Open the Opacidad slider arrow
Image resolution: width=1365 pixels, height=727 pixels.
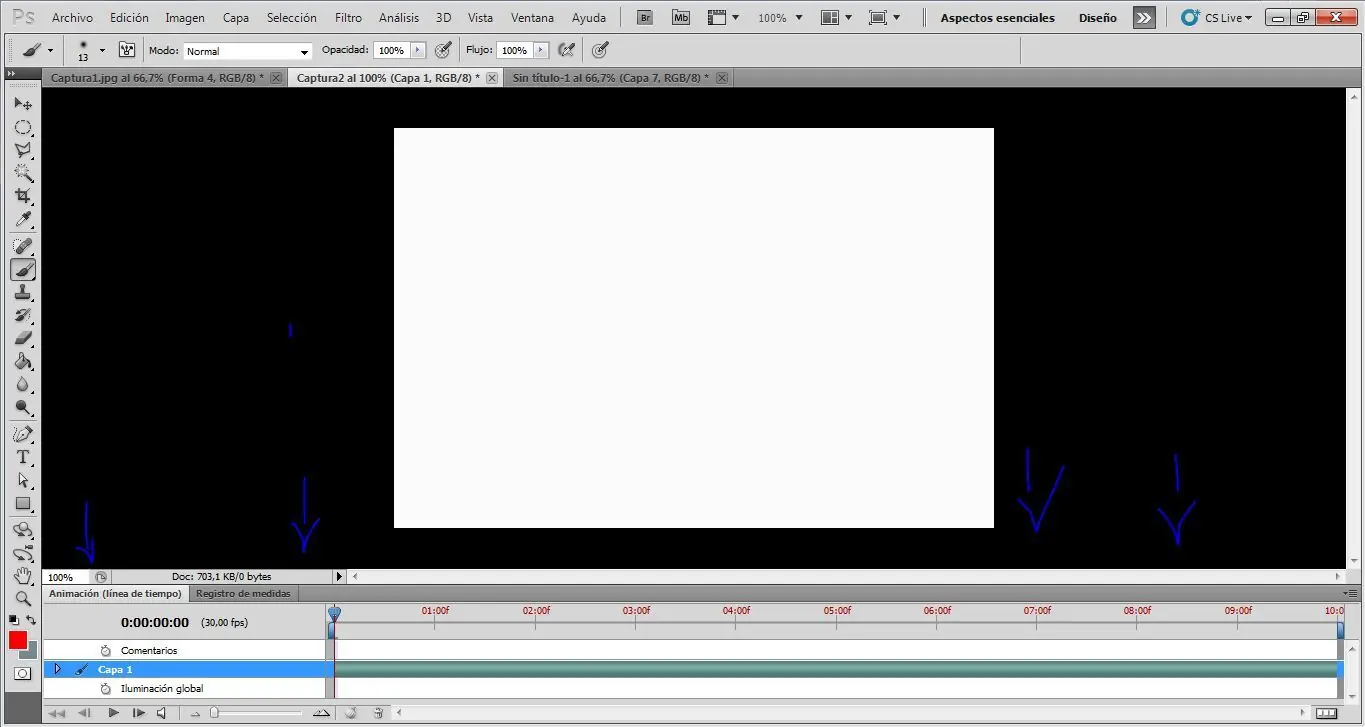point(418,50)
